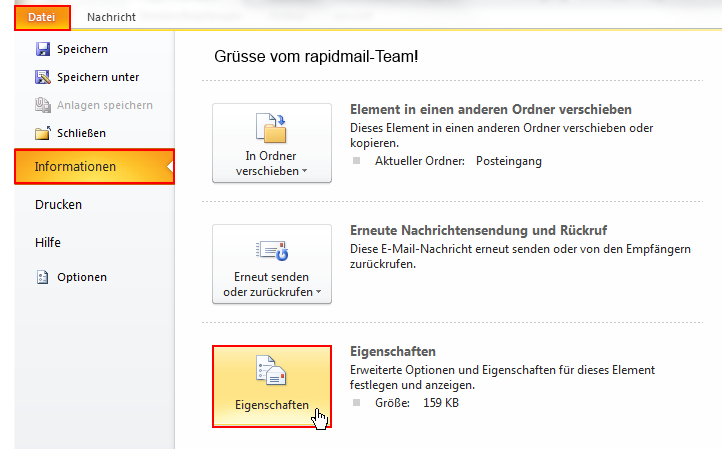Click the 'Größe:' label
Image resolution: width=722 pixels, height=449 pixels.
[x=392, y=403]
